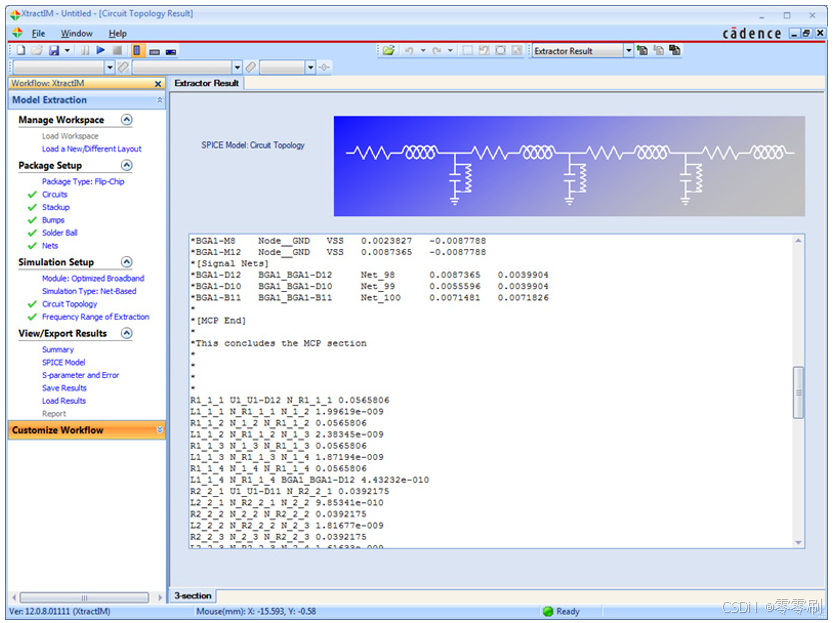Close the Workflow: XtractIM panel
The width and height of the screenshot is (834, 623).
pos(158,84)
